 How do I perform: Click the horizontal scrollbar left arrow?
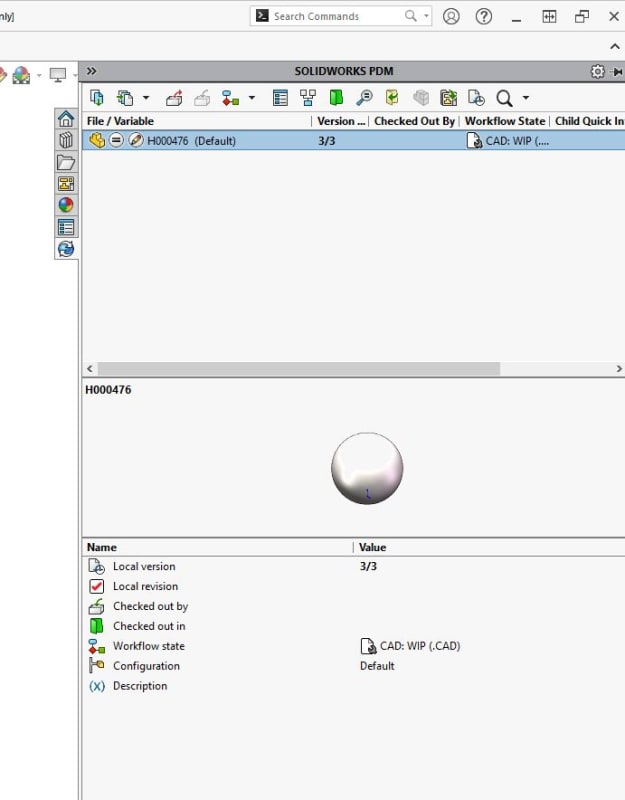click(x=90, y=368)
